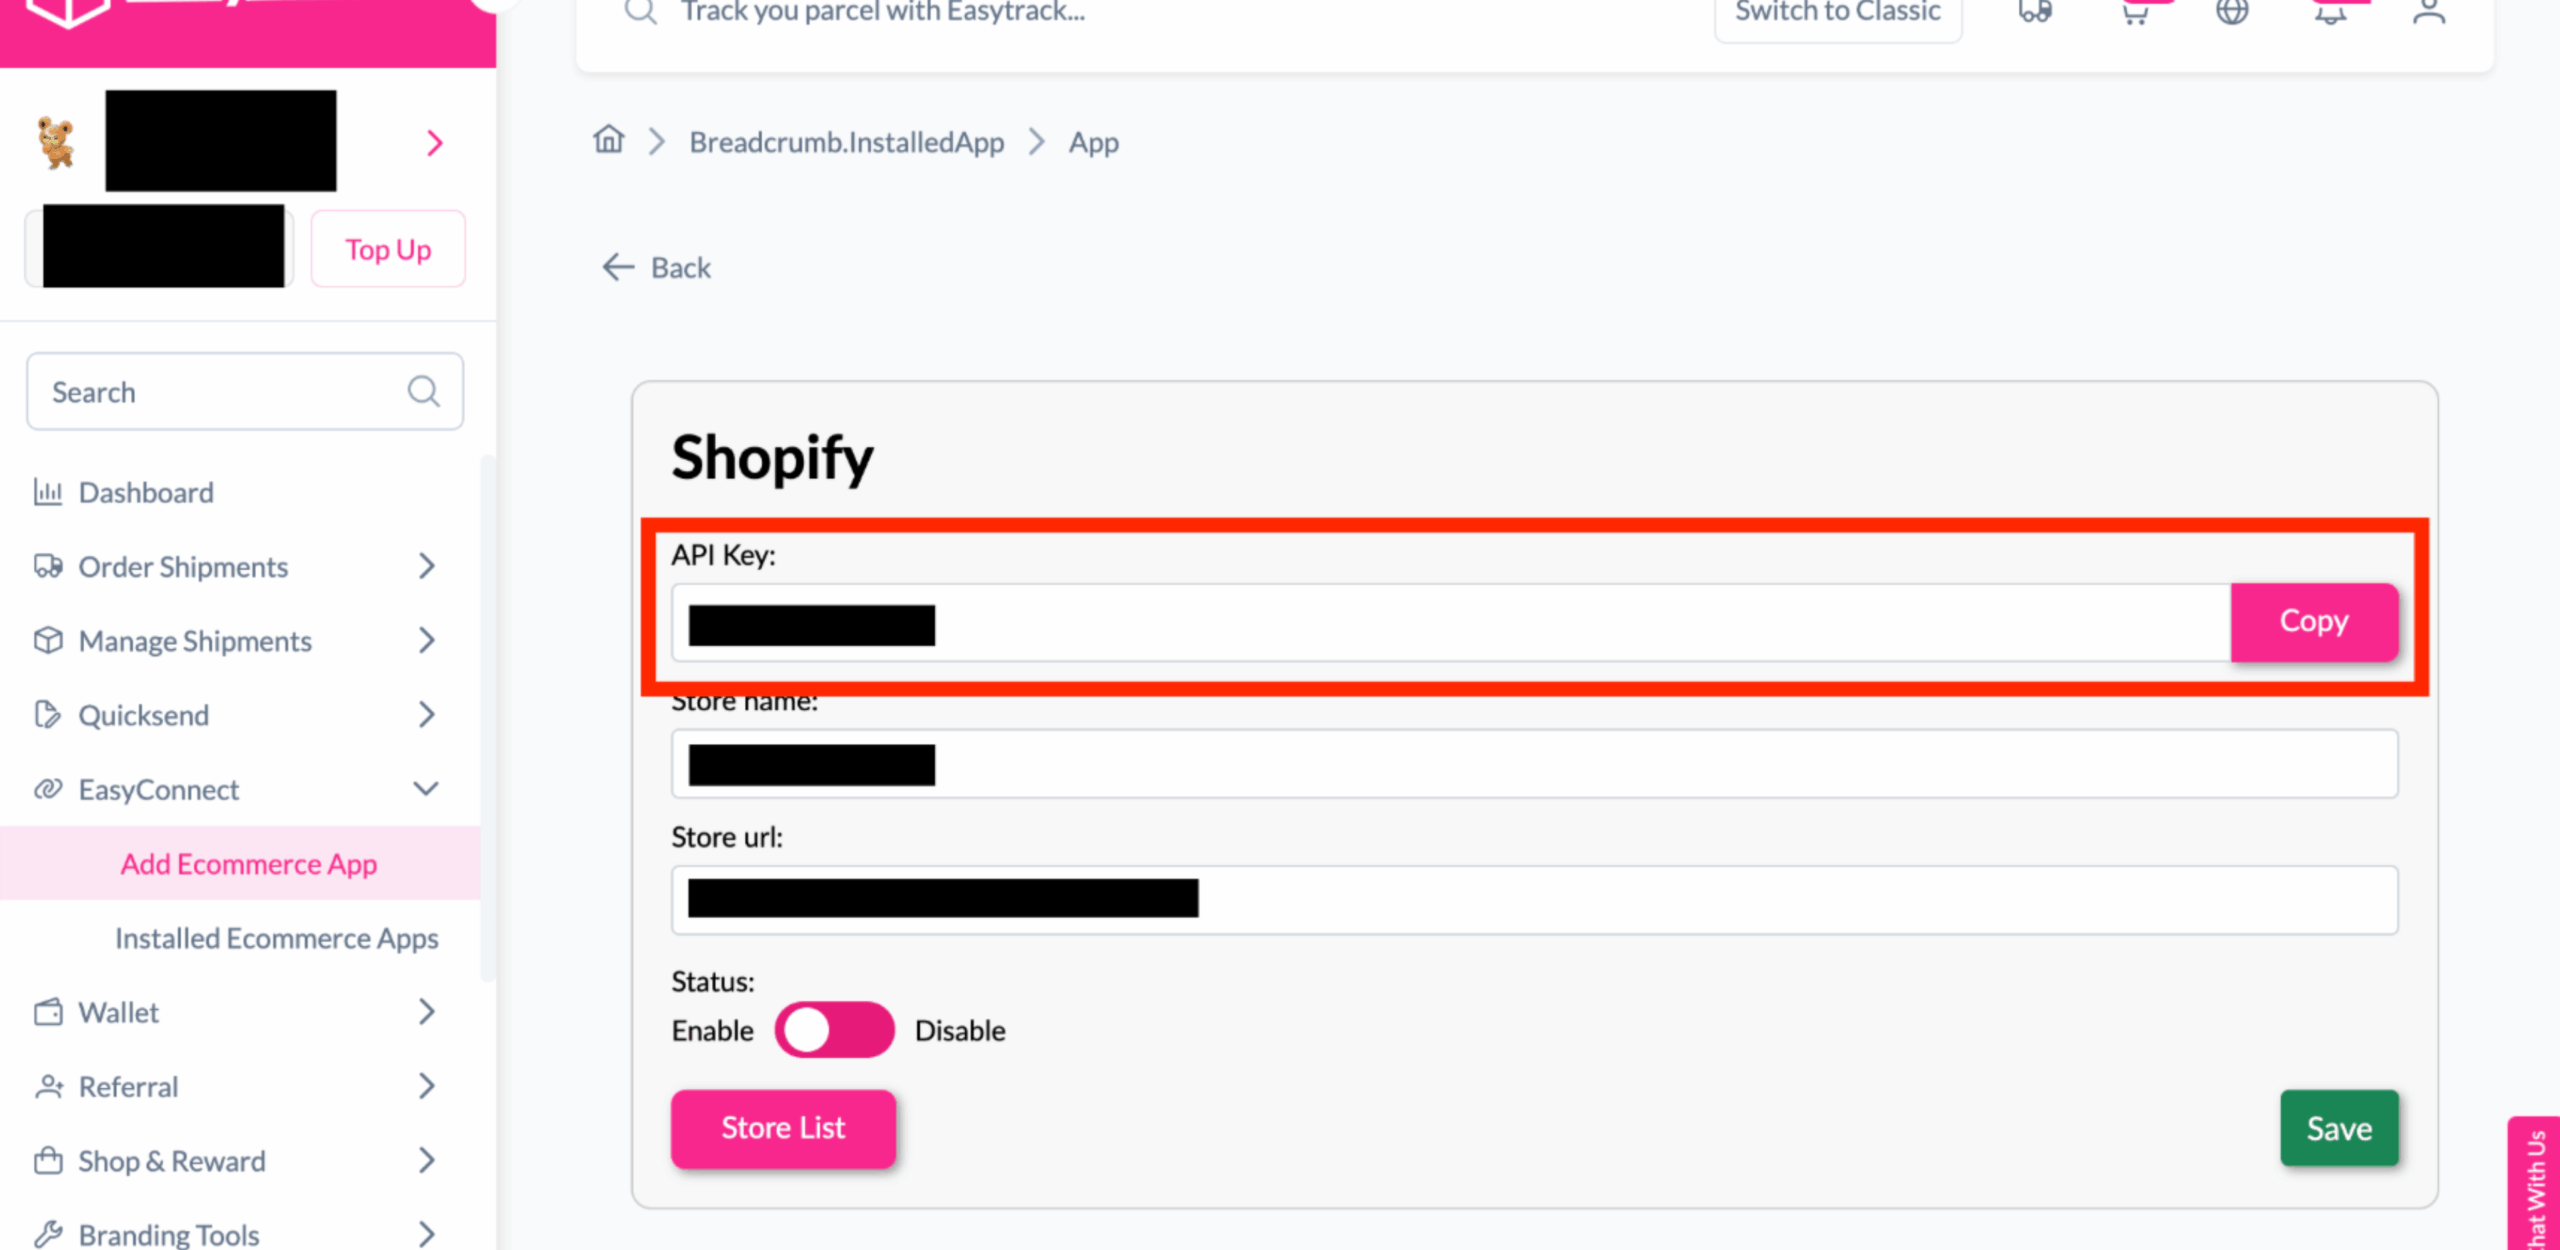The width and height of the screenshot is (2560, 1250).
Task: Toggle Shopify status to Disable
Action: [x=835, y=1029]
